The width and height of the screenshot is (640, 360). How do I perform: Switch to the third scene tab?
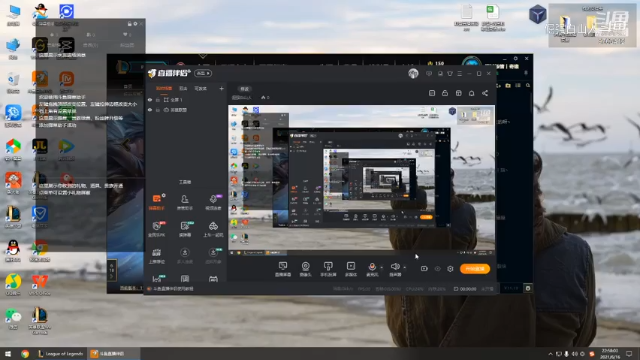point(200,88)
